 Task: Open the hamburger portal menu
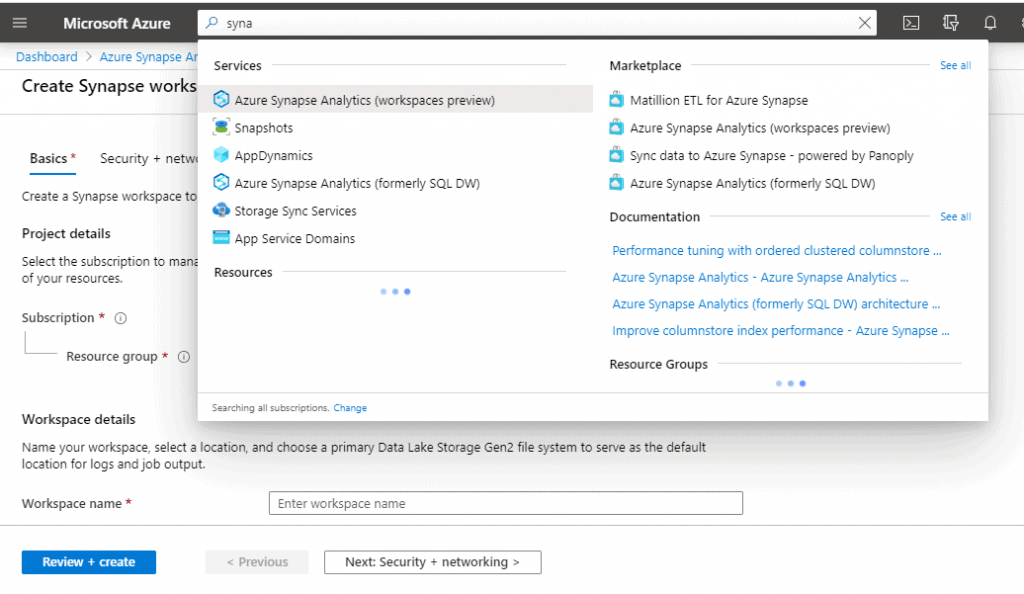(20, 23)
